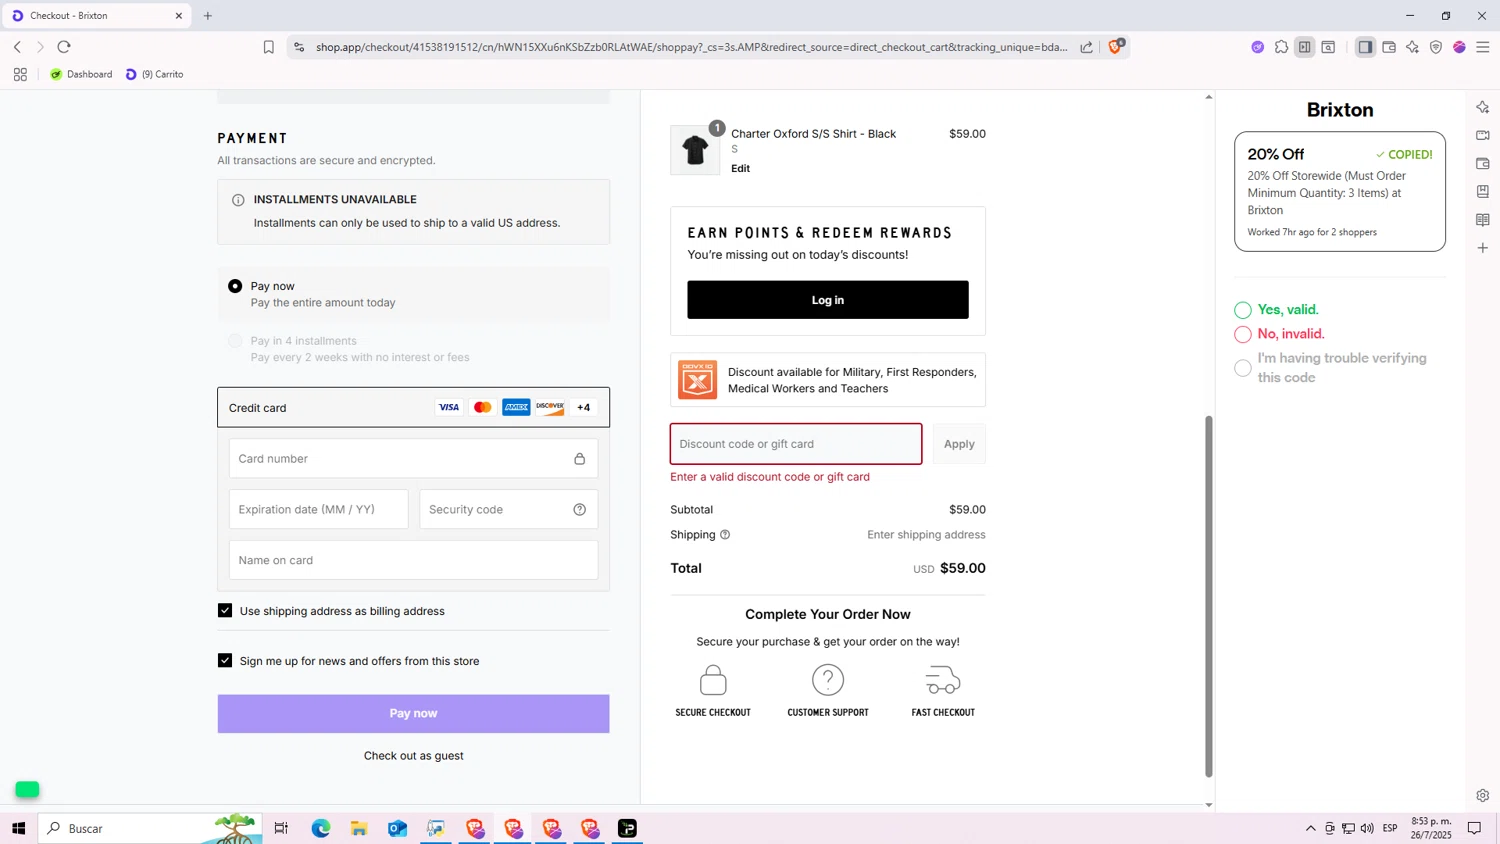Open the (9) Carrito bookmark
The height and width of the screenshot is (844, 1500).
(x=155, y=74)
